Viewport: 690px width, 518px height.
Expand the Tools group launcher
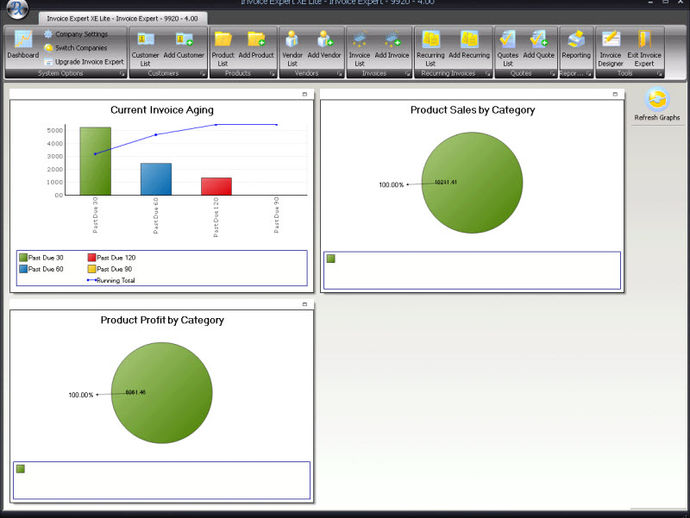(660, 74)
